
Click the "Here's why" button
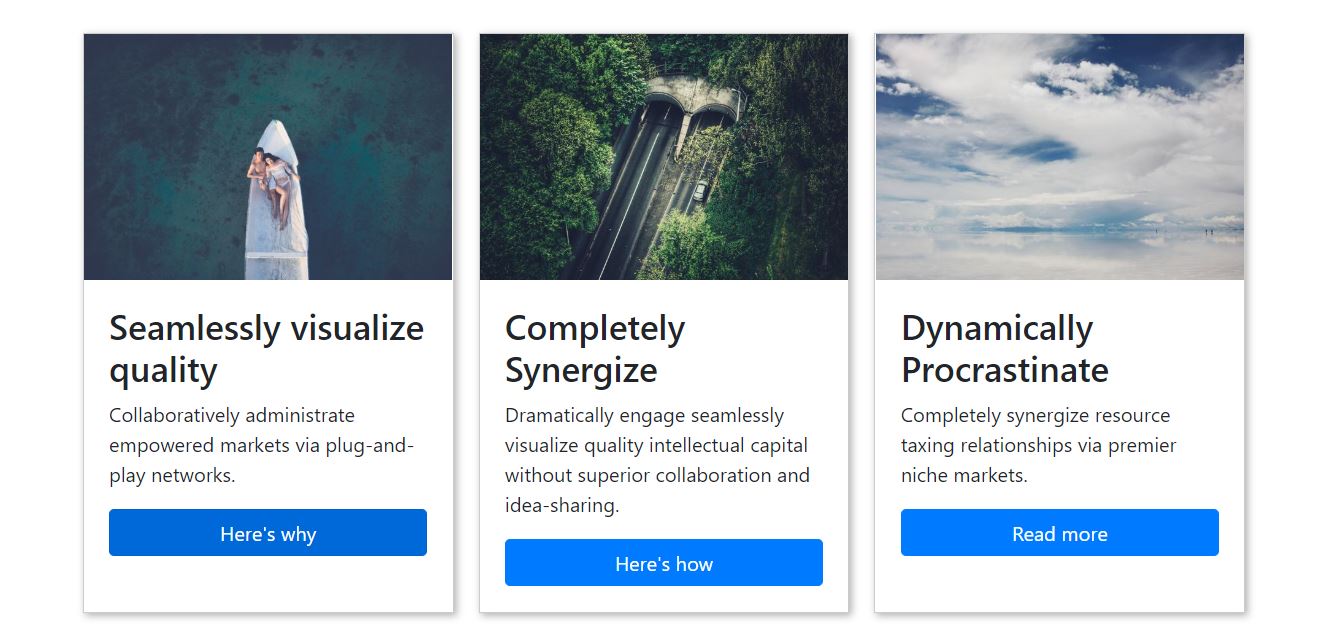tap(268, 533)
